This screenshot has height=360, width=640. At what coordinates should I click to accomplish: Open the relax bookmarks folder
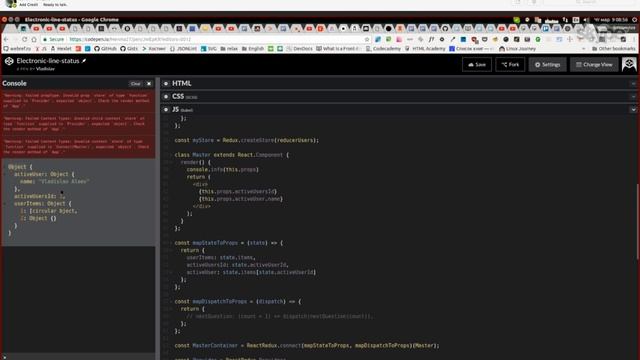(229, 49)
